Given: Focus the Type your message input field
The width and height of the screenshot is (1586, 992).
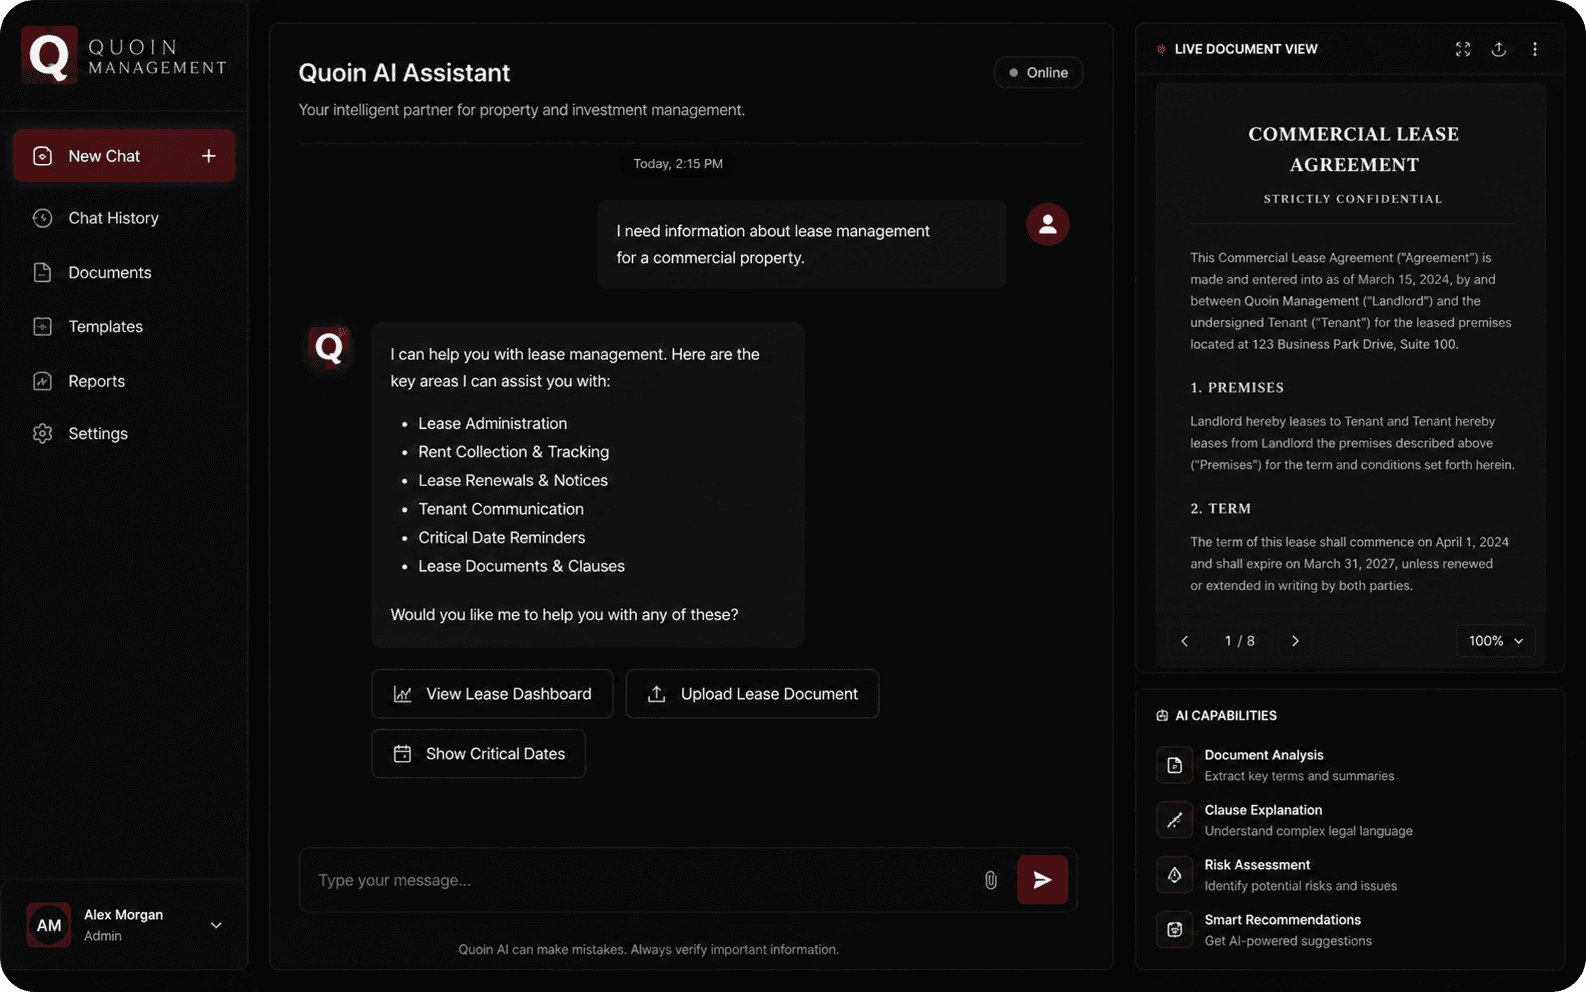Looking at the screenshot, I should (640, 880).
